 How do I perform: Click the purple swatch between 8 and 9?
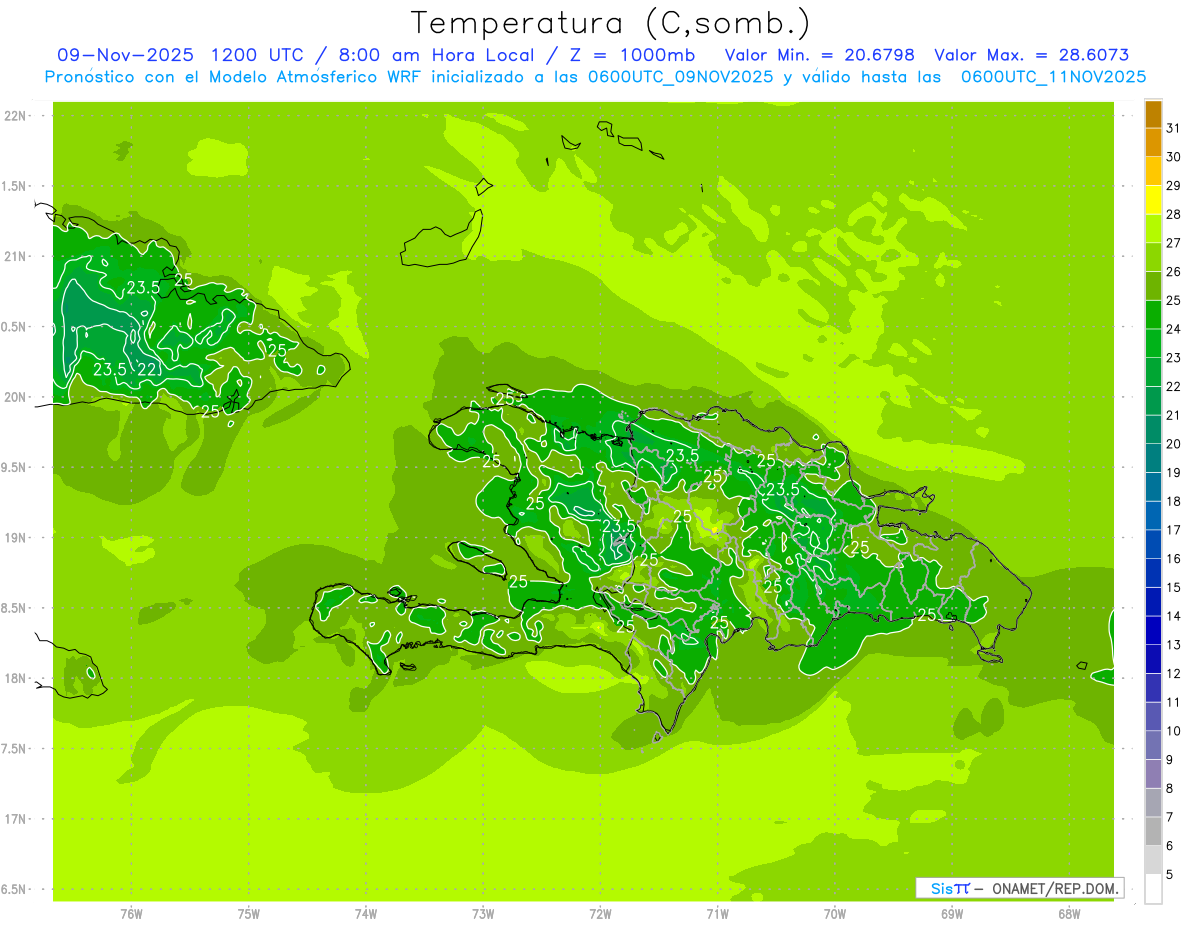[x=1153, y=774]
